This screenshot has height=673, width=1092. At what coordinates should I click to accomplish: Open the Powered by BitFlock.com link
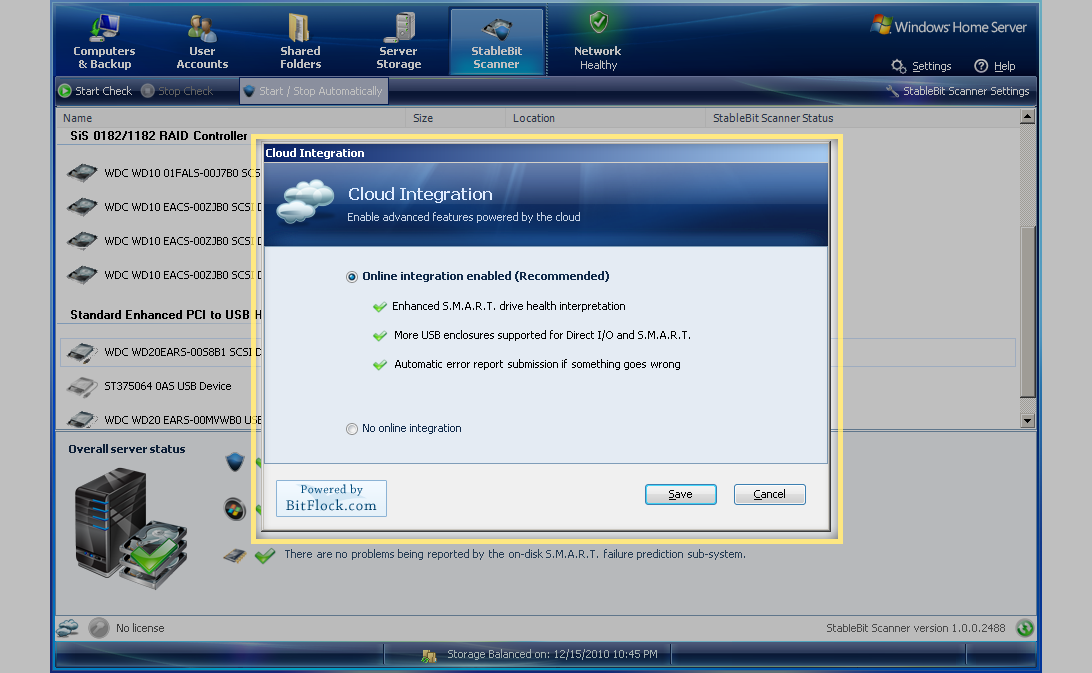click(332, 498)
